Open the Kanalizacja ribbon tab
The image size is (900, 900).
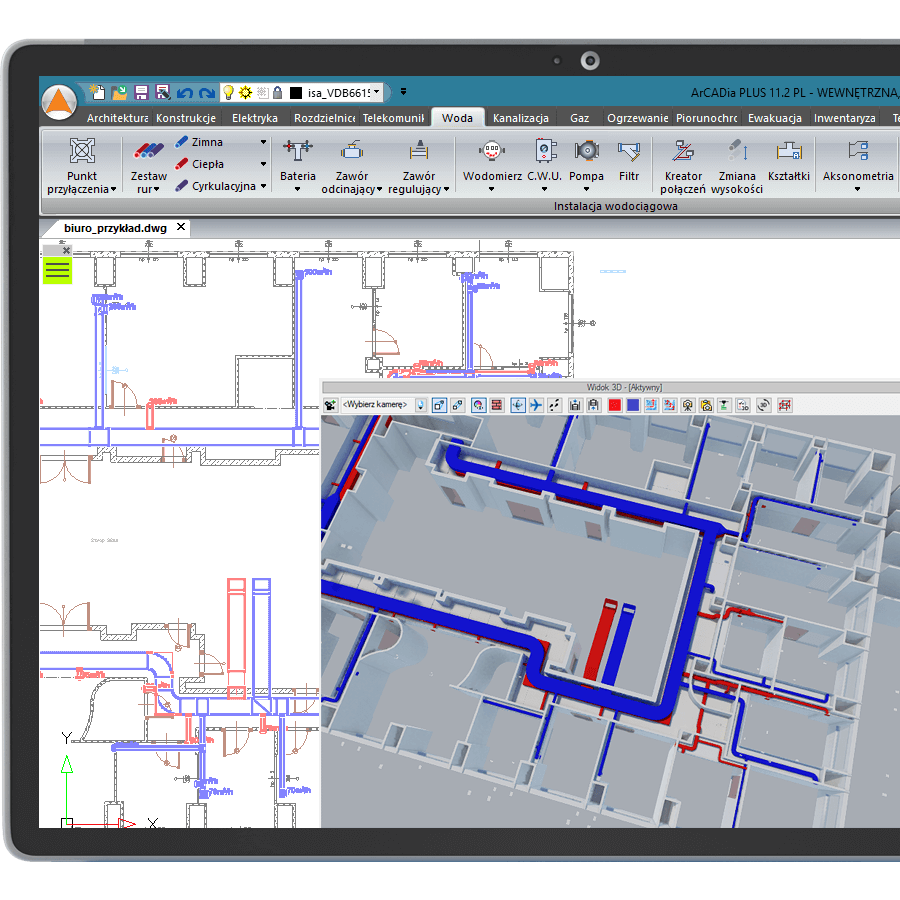pyautogui.click(x=521, y=118)
